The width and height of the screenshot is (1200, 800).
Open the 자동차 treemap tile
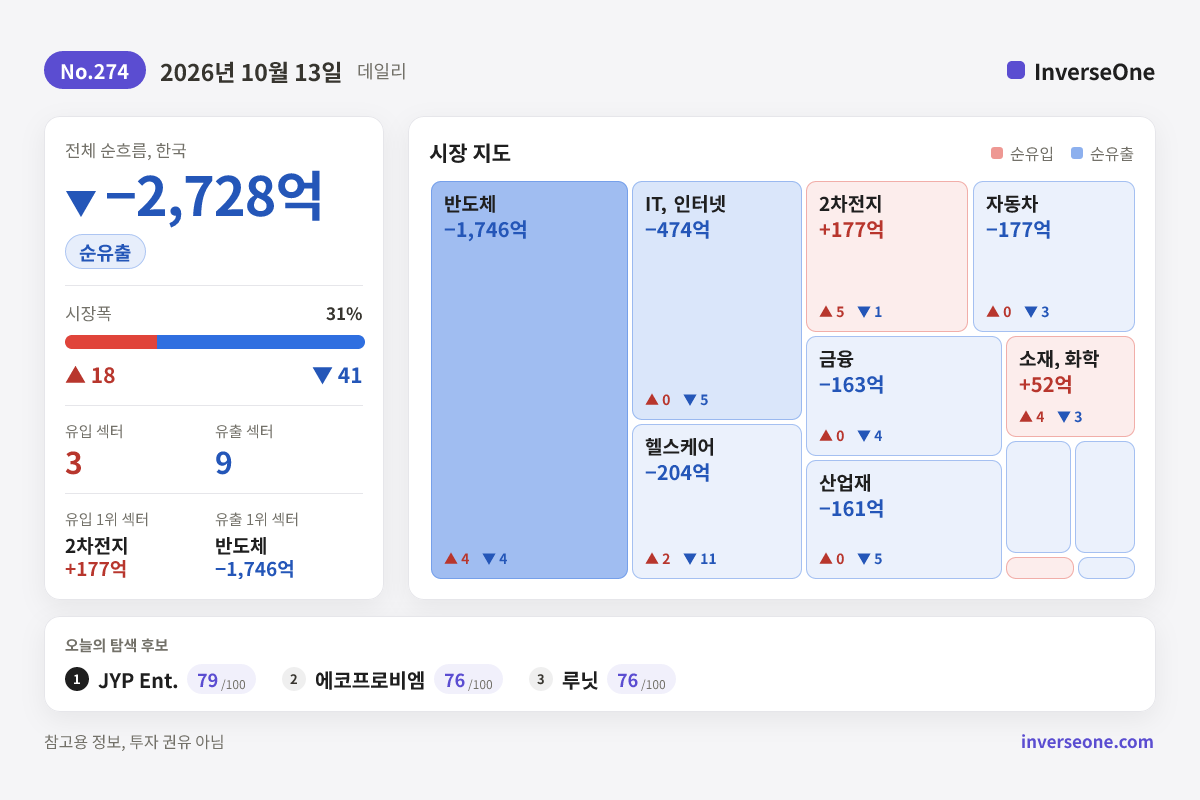click(x=1054, y=256)
